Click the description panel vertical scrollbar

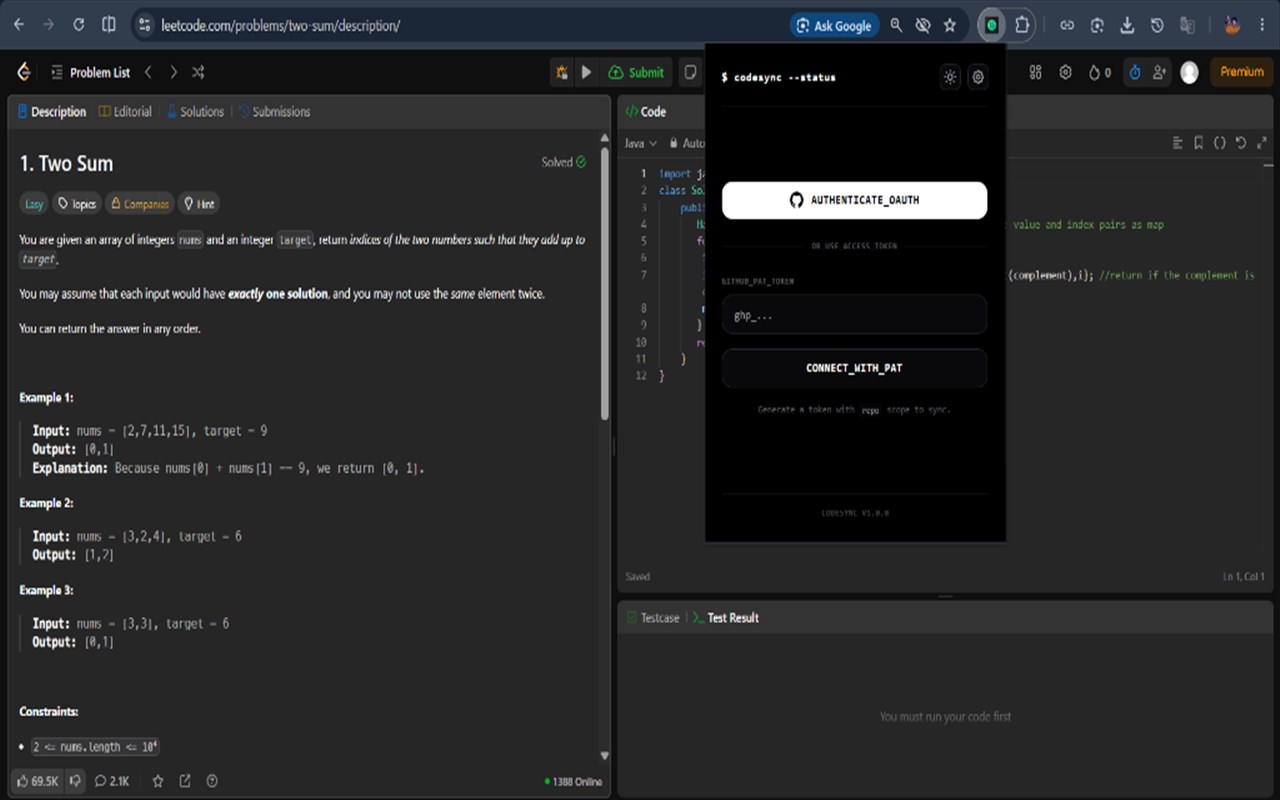coord(604,286)
